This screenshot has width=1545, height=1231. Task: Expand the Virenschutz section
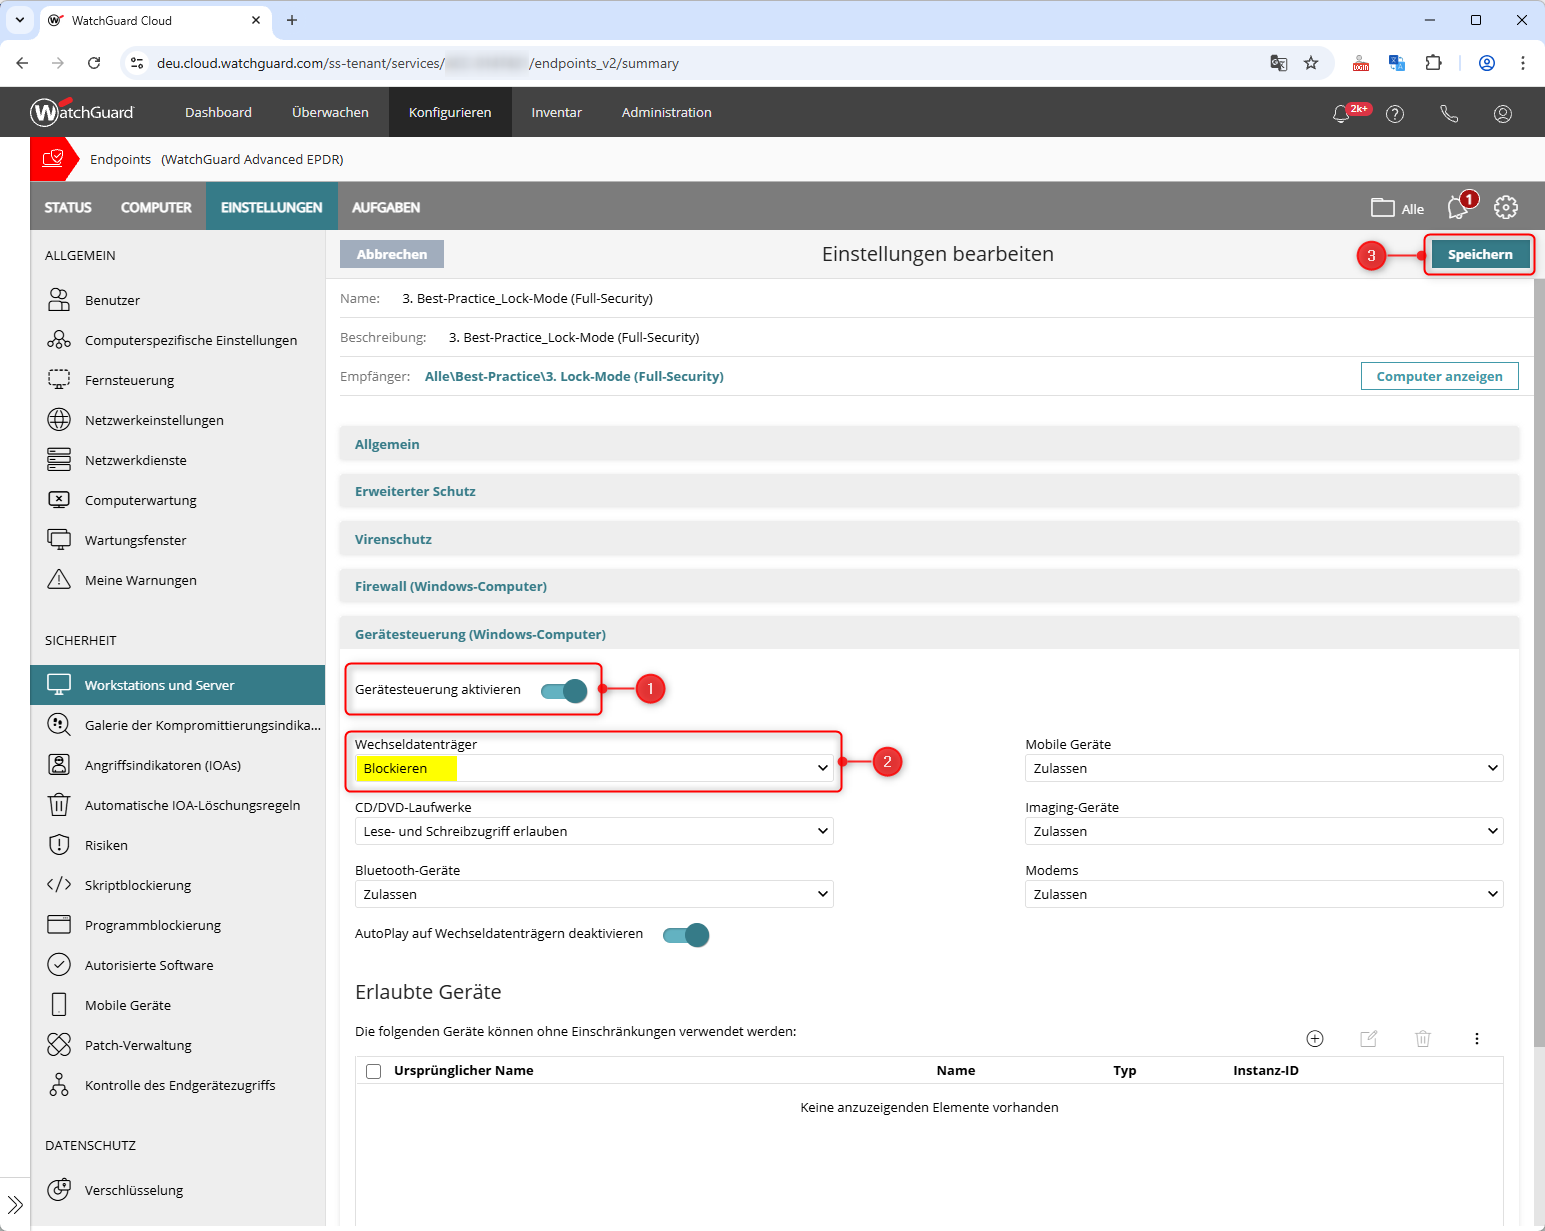point(394,539)
